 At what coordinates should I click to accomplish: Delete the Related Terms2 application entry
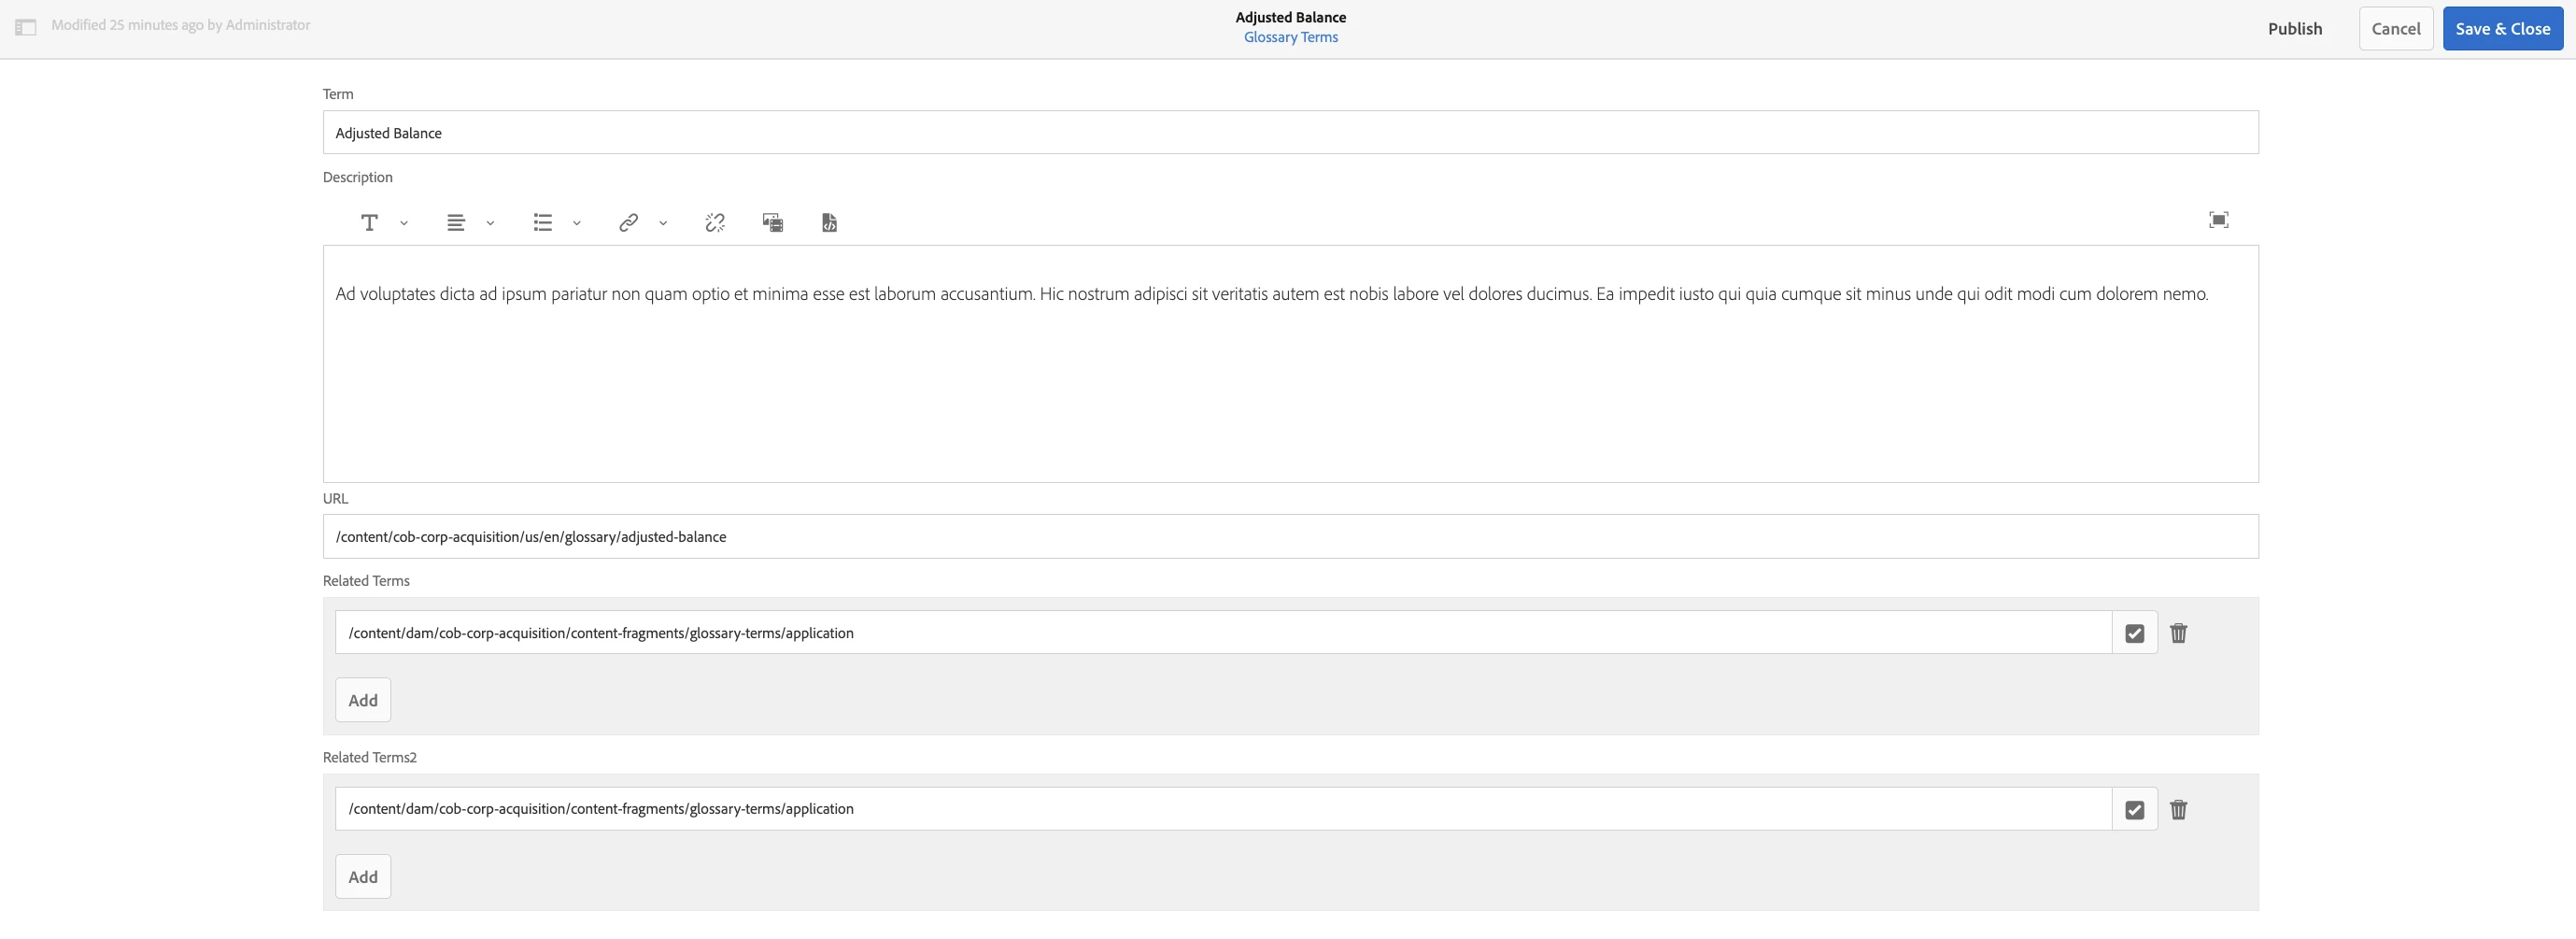point(2178,809)
